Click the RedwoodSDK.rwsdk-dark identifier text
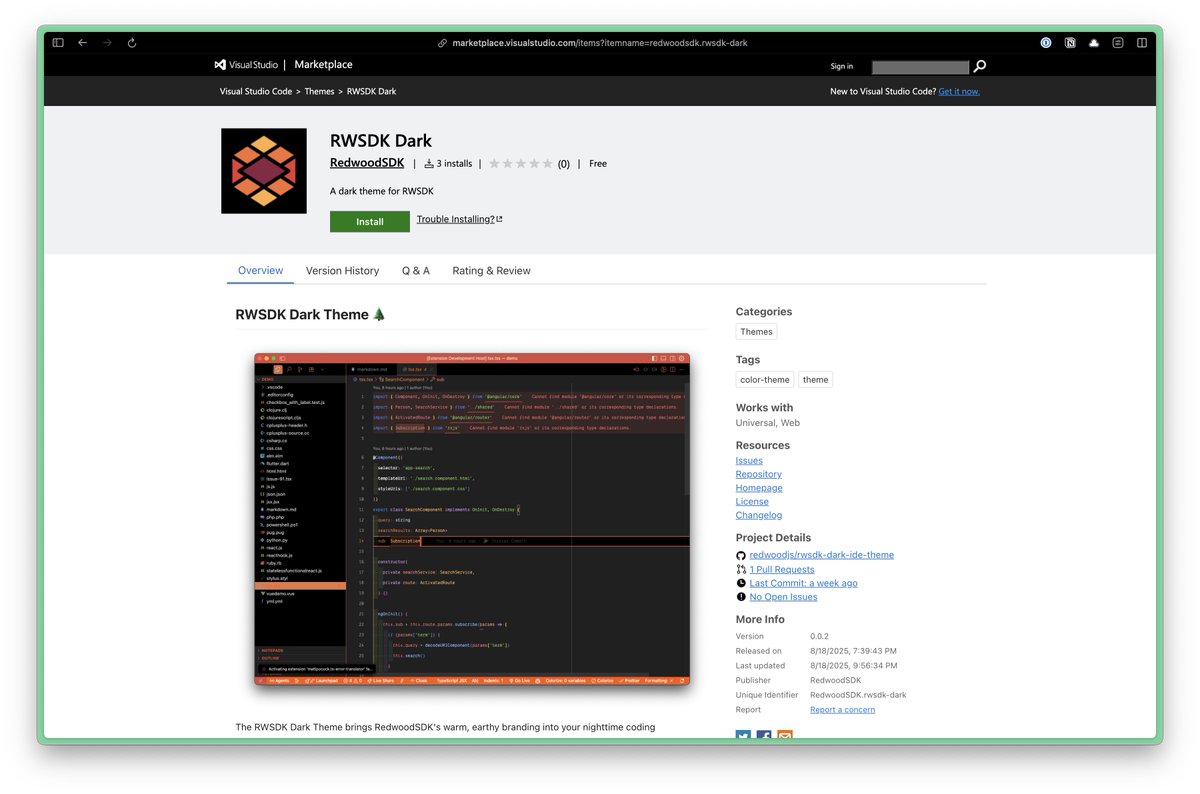The image size is (1200, 794). pyautogui.click(x=858, y=695)
